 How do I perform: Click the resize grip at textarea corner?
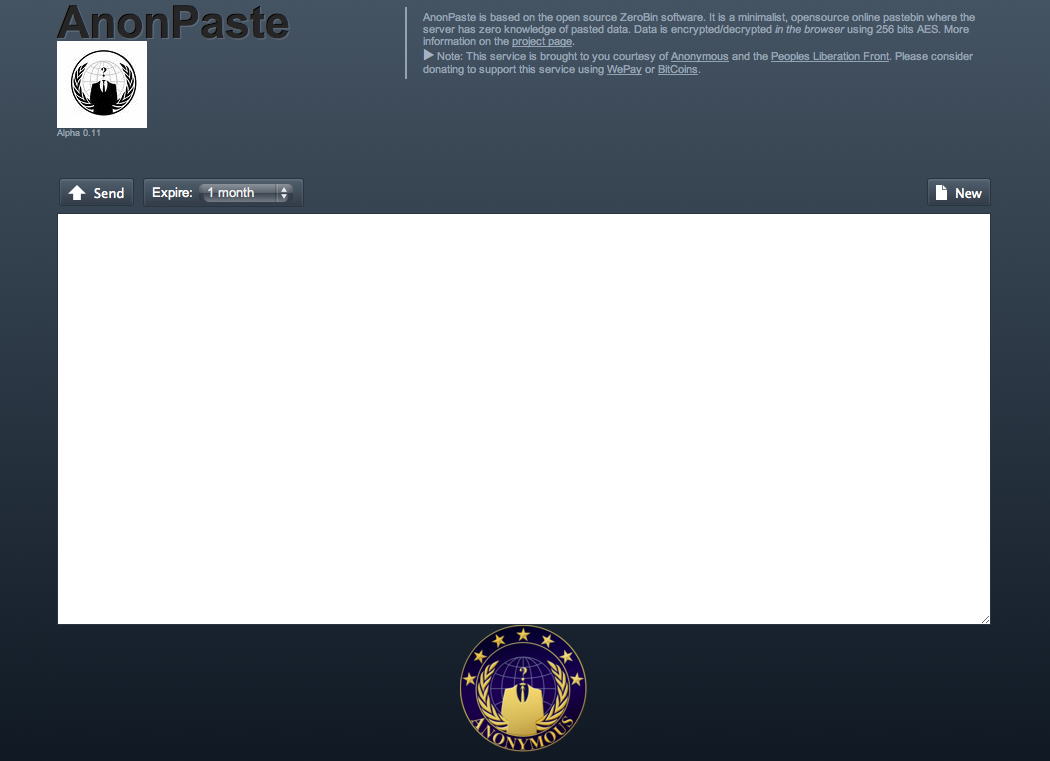984,618
